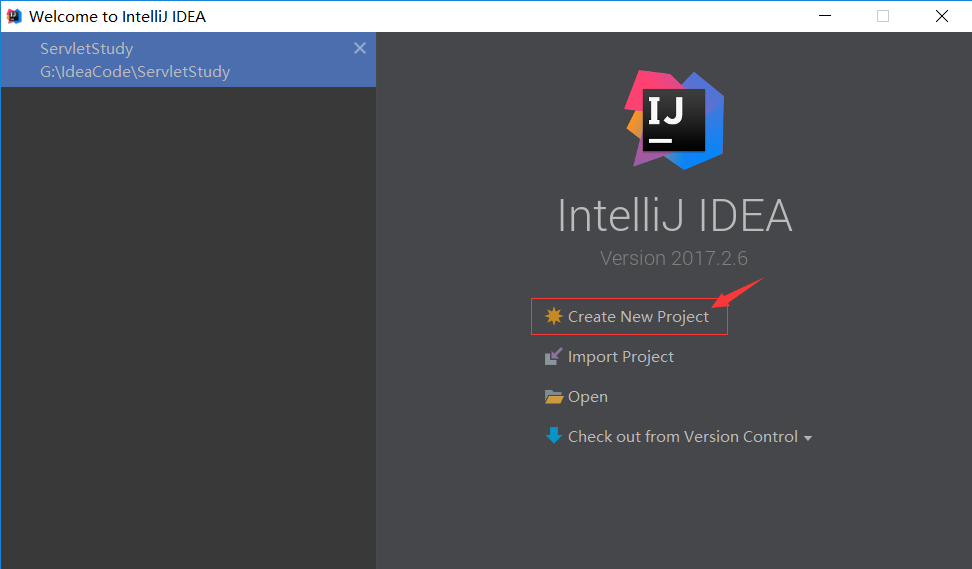Click the IntelliJ IDEA logo

(x=674, y=120)
